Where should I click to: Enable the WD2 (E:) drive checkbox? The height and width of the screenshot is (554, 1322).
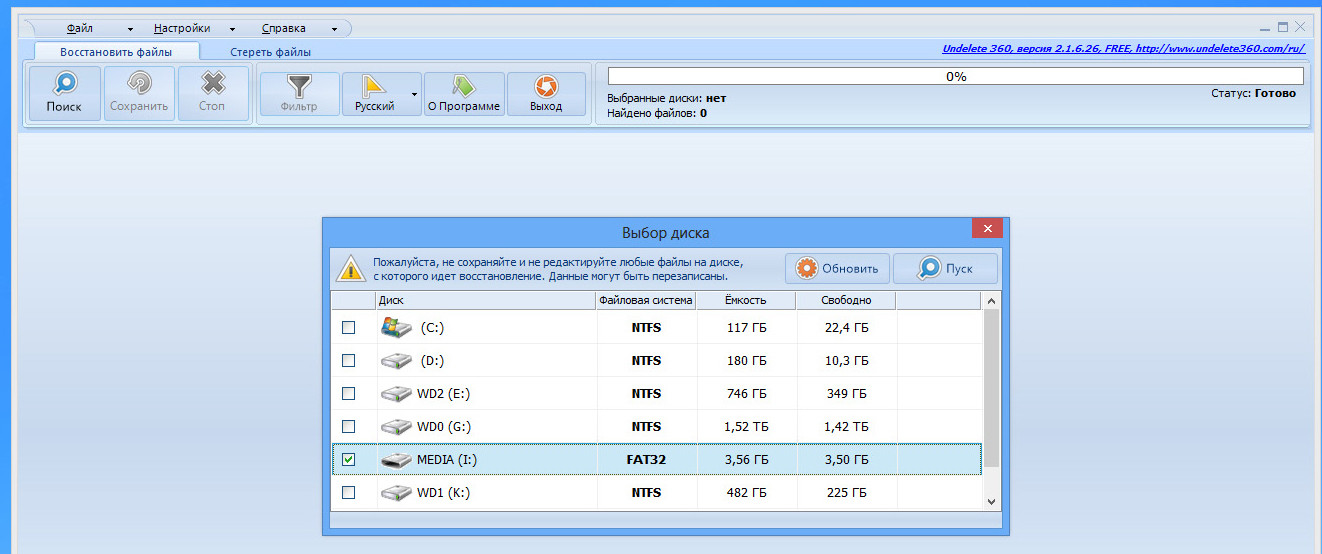point(348,393)
